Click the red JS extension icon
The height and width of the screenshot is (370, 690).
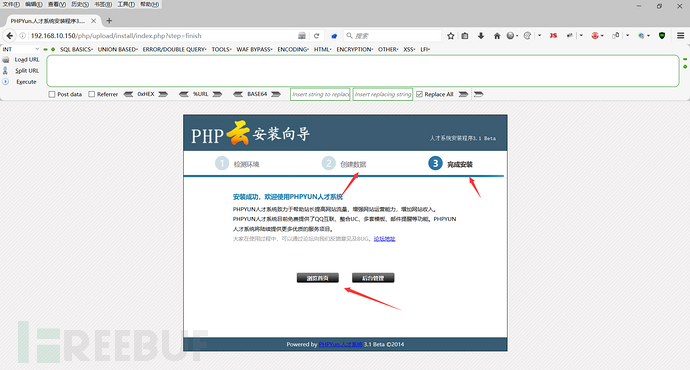click(x=553, y=36)
